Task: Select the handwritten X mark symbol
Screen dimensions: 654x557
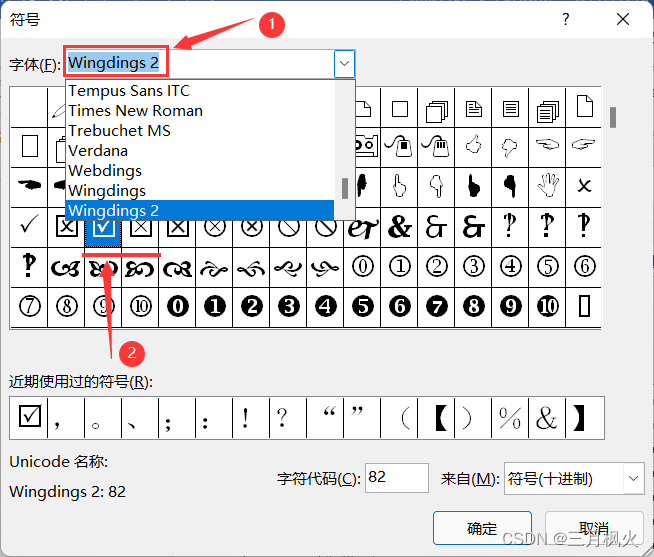Action: pos(584,186)
